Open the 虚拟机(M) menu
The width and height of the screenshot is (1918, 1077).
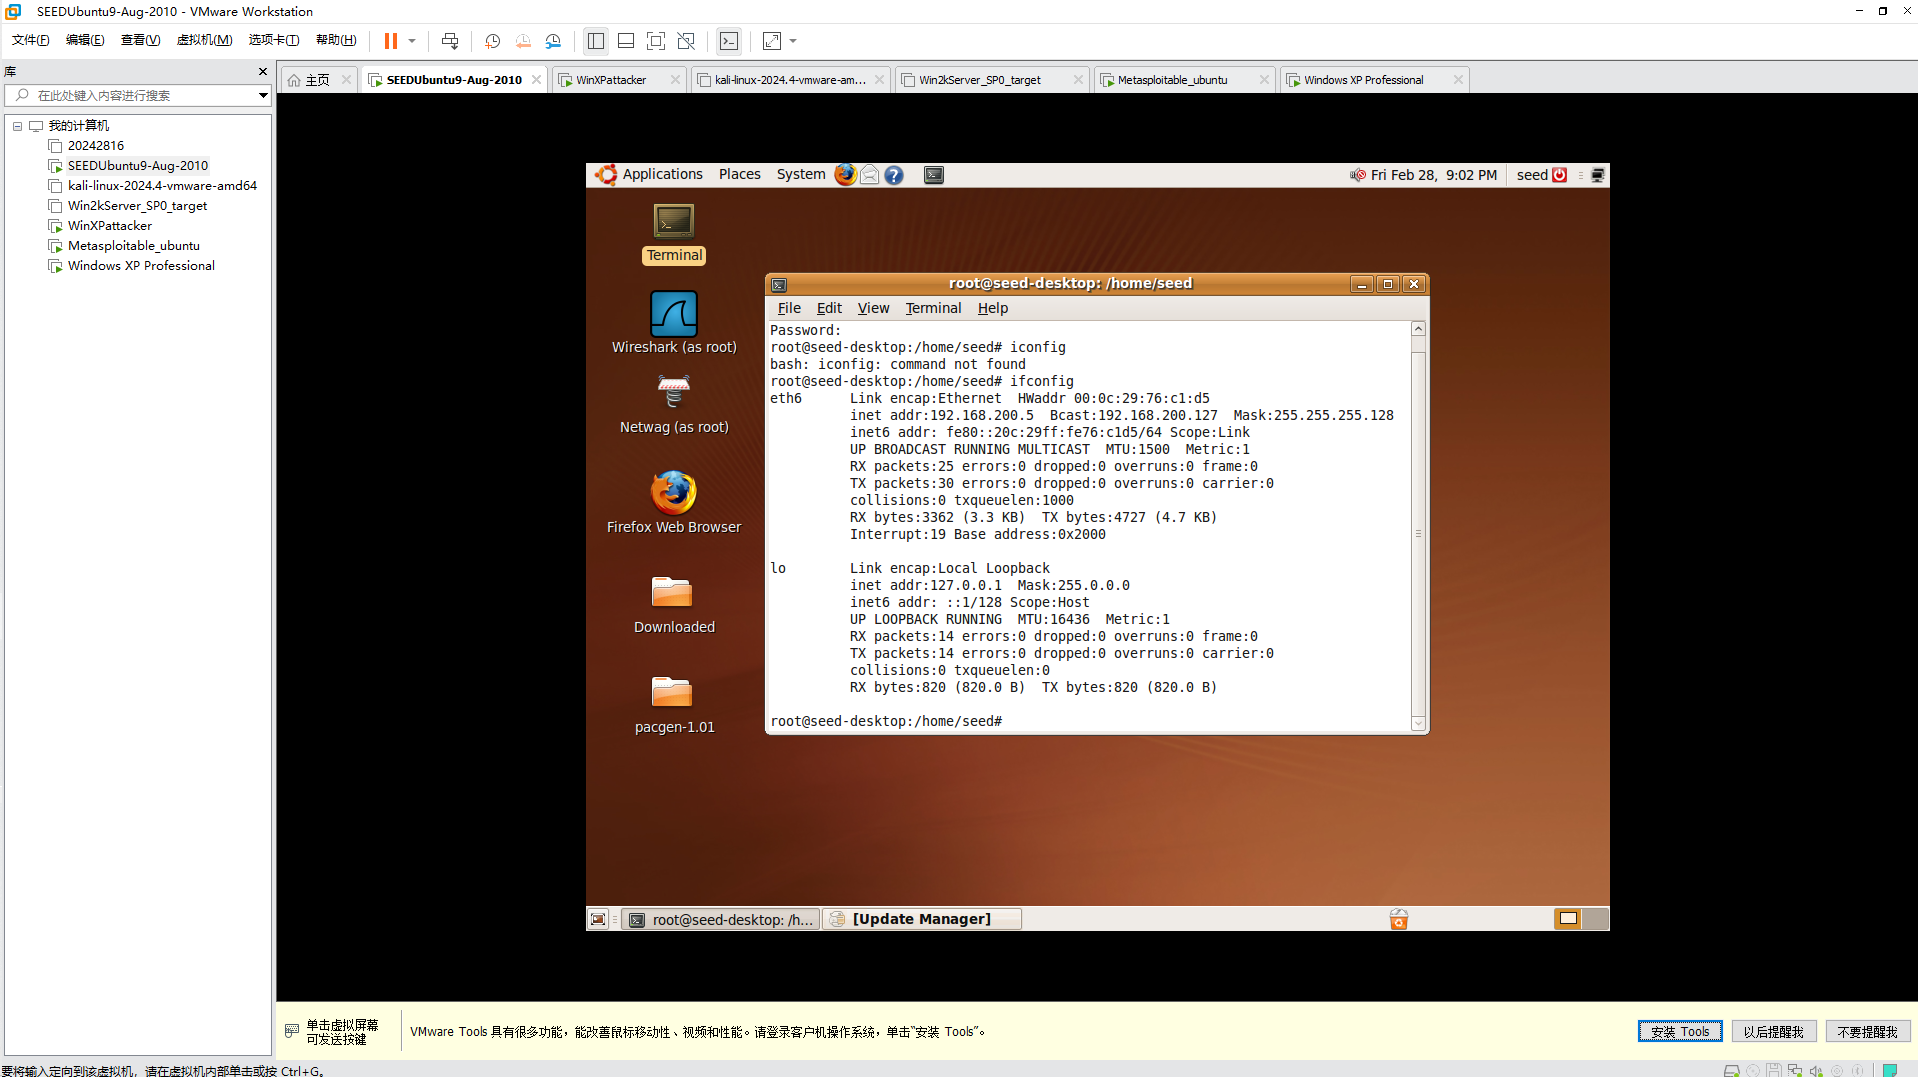coord(204,40)
